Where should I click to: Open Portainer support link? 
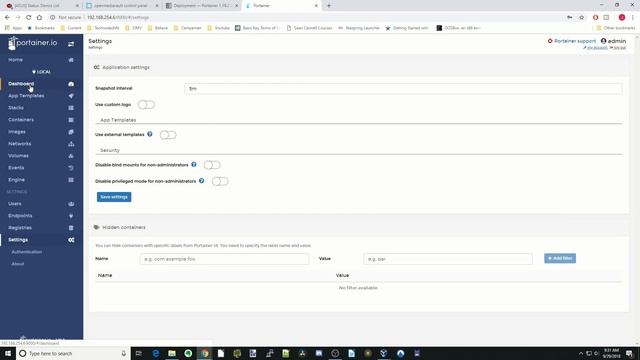571,41
